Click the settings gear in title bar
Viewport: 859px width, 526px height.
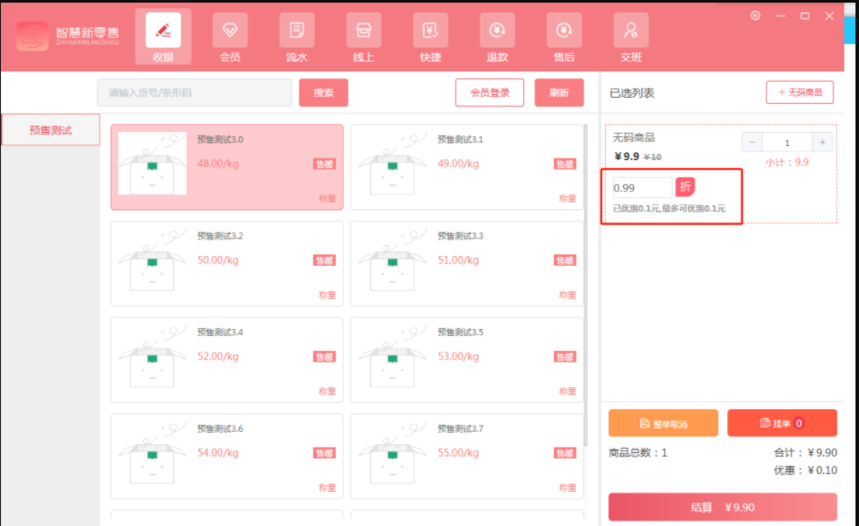click(x=755, y=15)
